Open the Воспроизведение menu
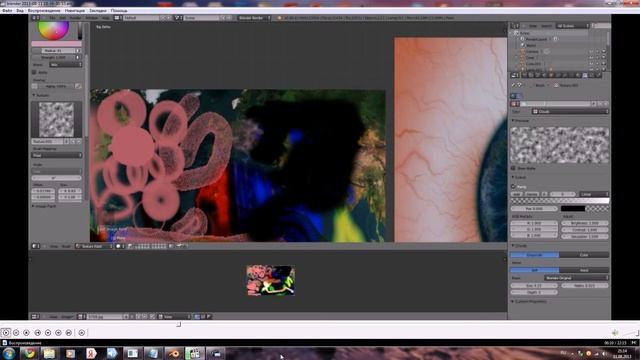Screen dimensions: 640x360 pyautogui.click(x=44, y=11)
